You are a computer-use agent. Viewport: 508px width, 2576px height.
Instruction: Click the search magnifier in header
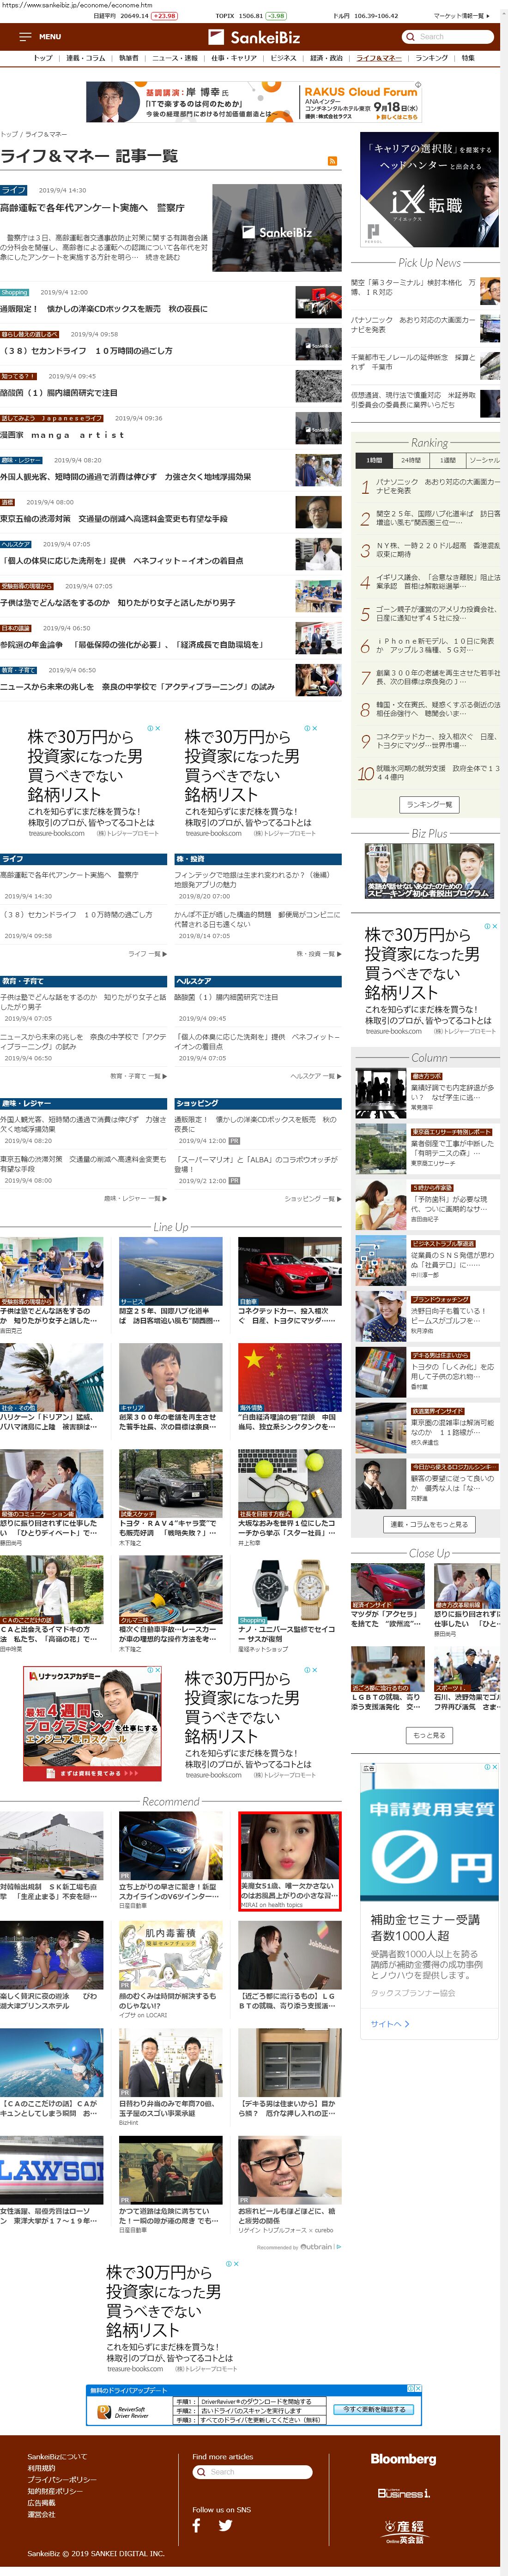tap(410, 37)
